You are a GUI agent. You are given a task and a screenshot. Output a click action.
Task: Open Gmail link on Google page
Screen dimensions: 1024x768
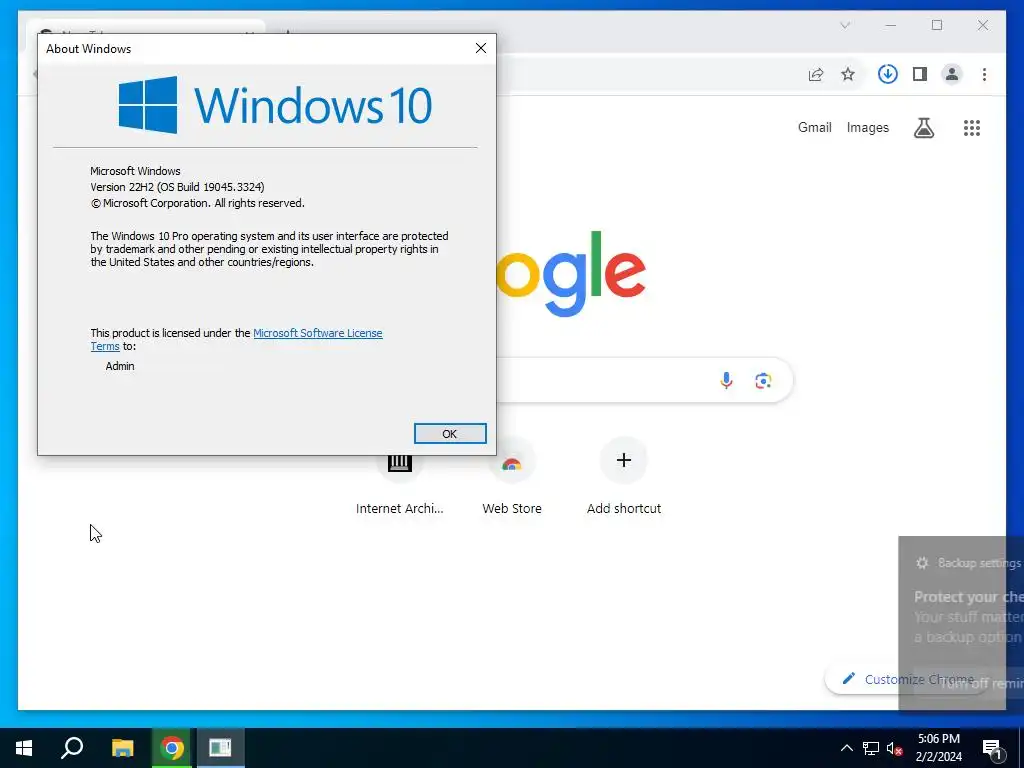(814, 127)
